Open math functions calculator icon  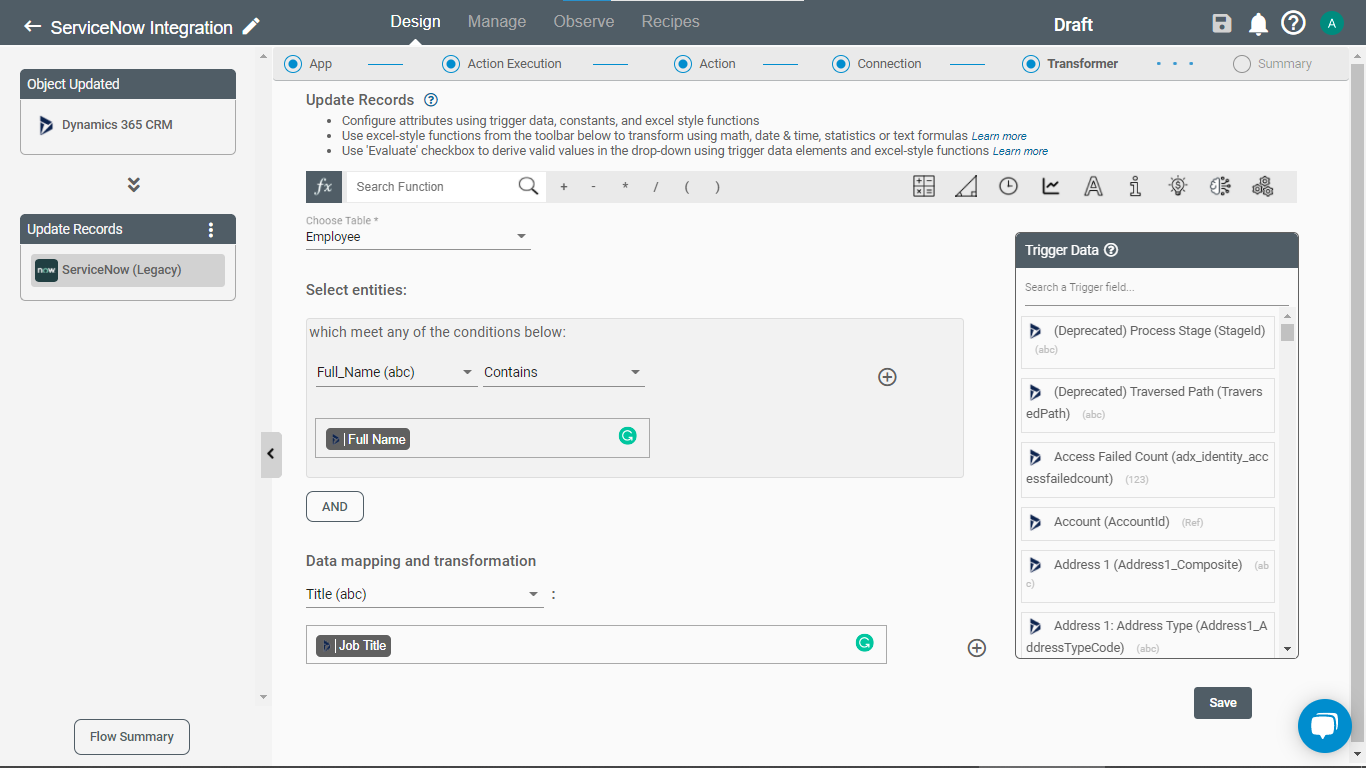tap(924, 186)
